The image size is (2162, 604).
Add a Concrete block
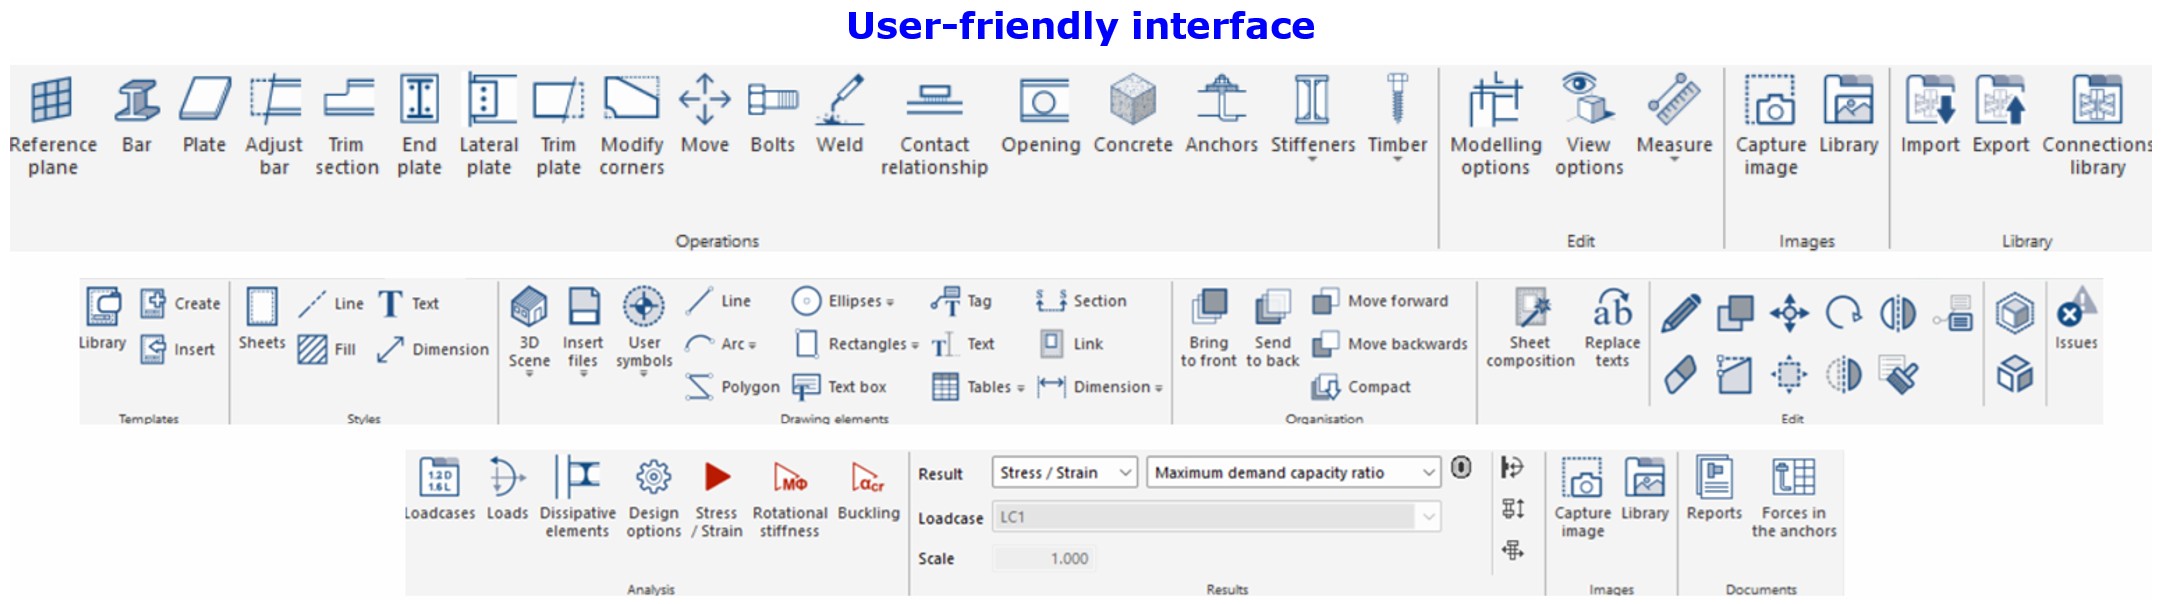pos(1133,116)
